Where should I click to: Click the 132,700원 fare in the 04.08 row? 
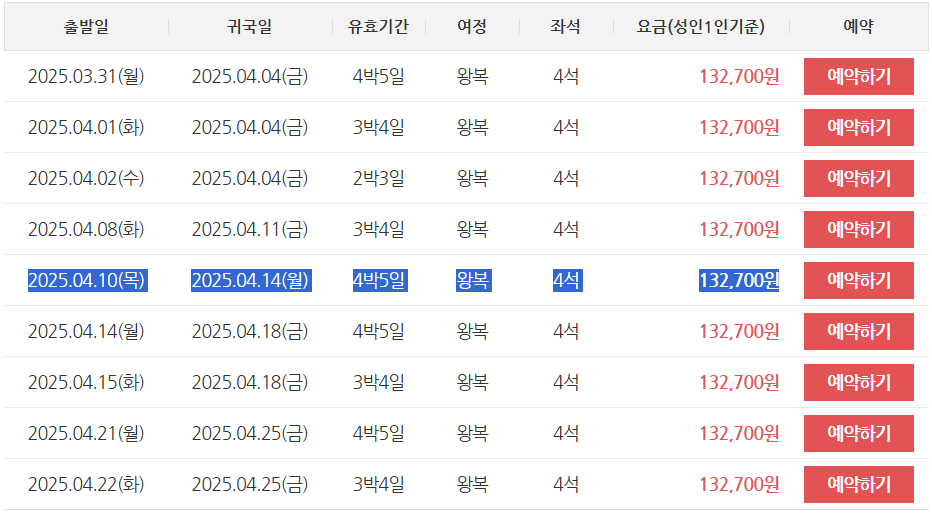[x=739, y=229]
